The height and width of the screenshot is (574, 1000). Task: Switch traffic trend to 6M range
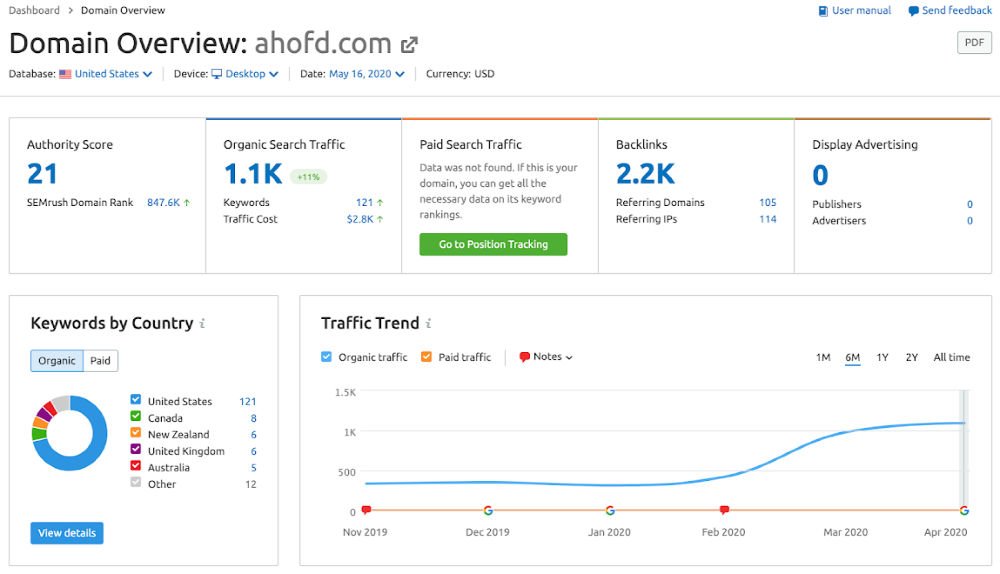(x=853, y=358)
